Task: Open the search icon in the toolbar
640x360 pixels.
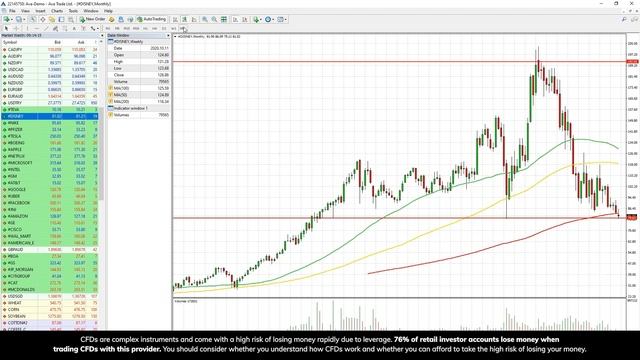Action: tap(624, 19)
